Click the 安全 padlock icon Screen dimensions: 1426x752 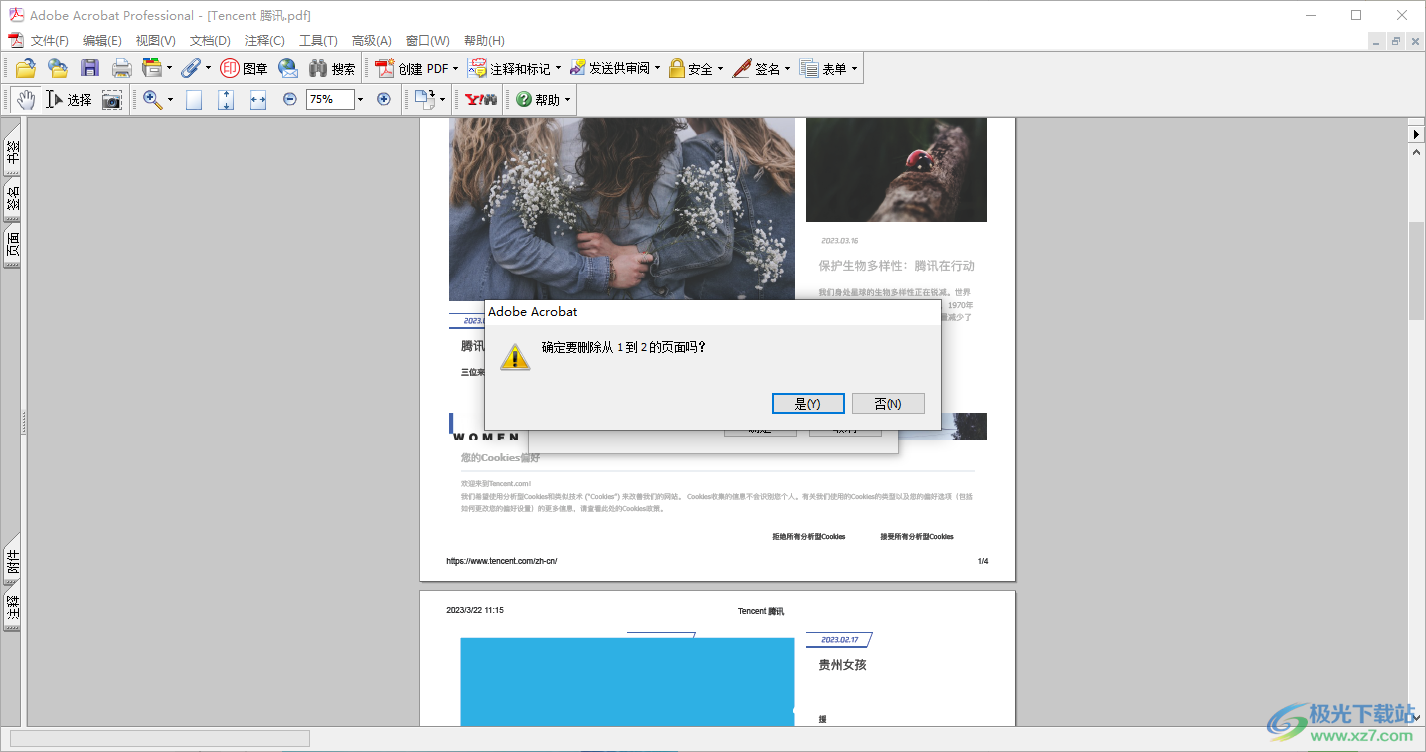[x=677, y=68]
